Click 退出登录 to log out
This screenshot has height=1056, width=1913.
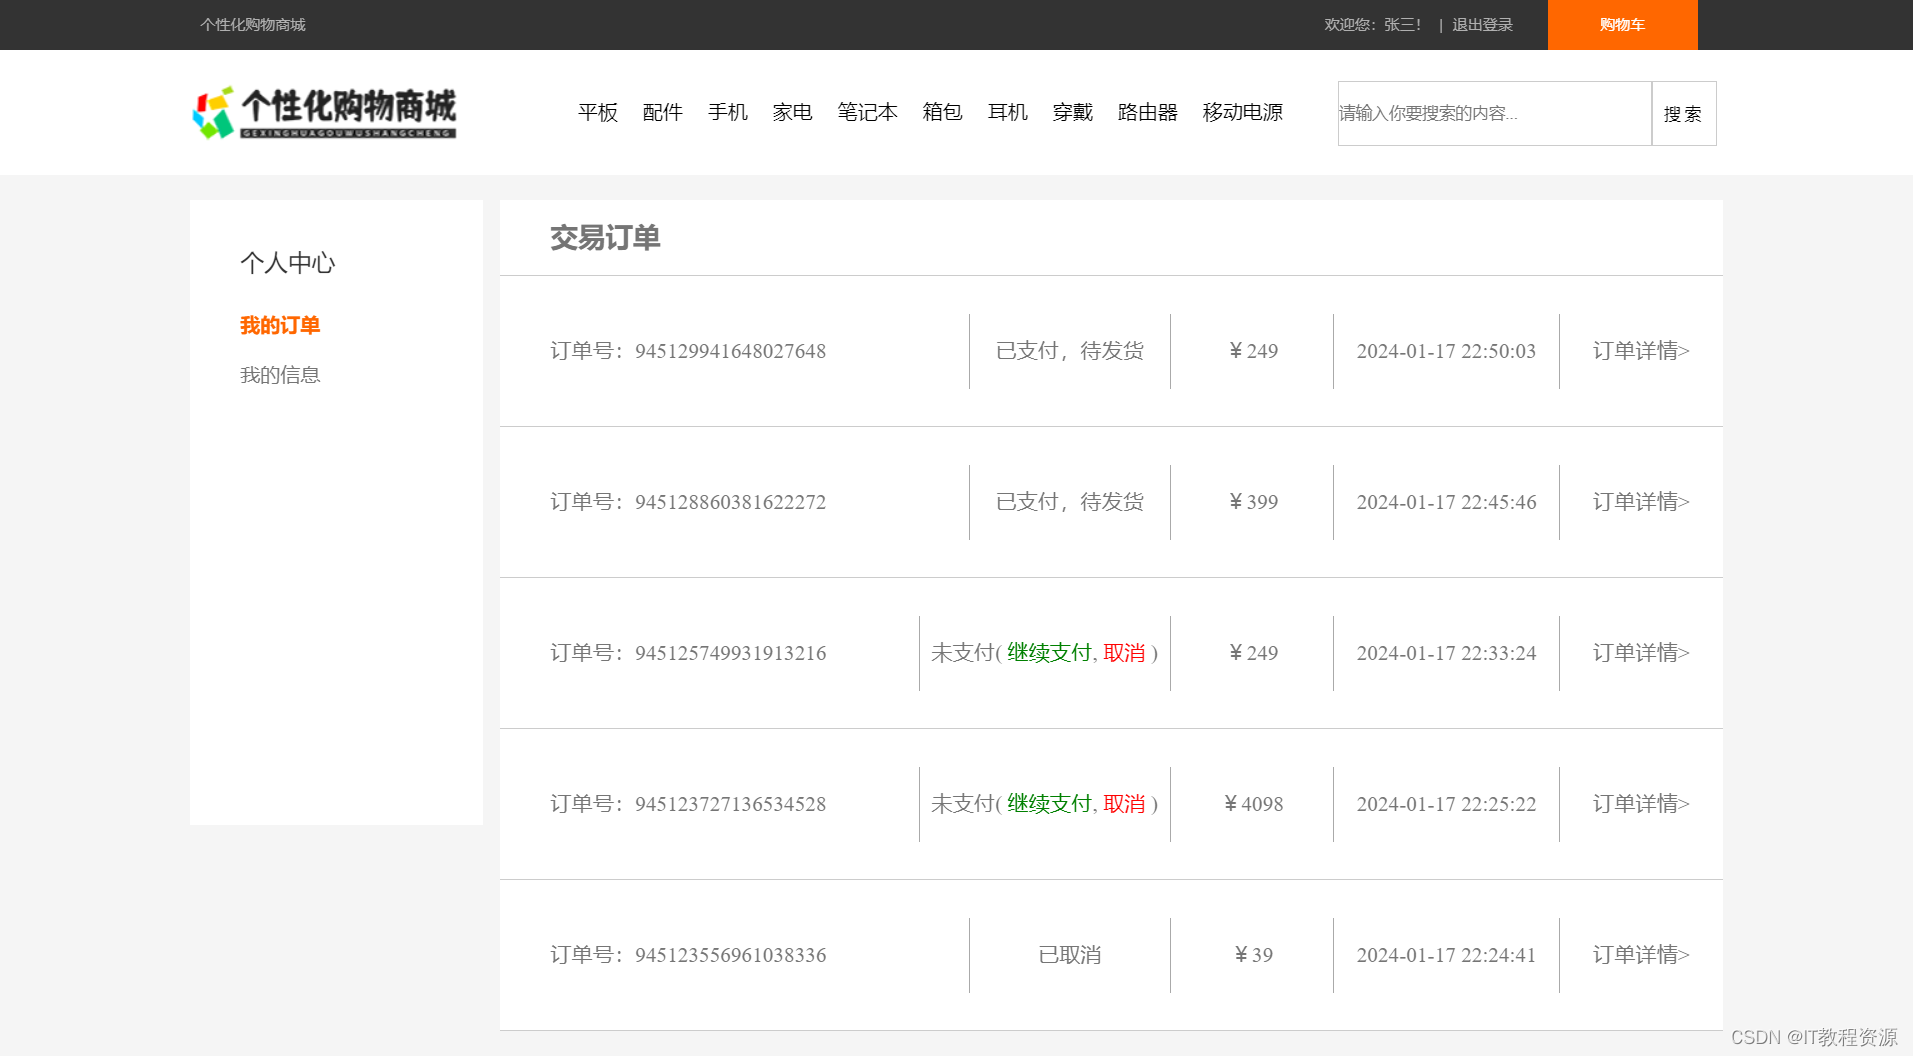tap(1482, 25)
